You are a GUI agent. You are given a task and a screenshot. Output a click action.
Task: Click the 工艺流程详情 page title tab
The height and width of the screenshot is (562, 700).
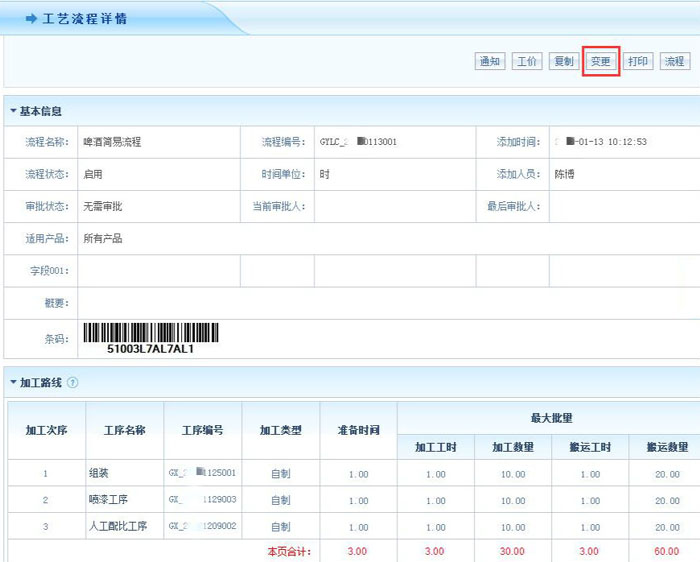click(x=85, y=19)
